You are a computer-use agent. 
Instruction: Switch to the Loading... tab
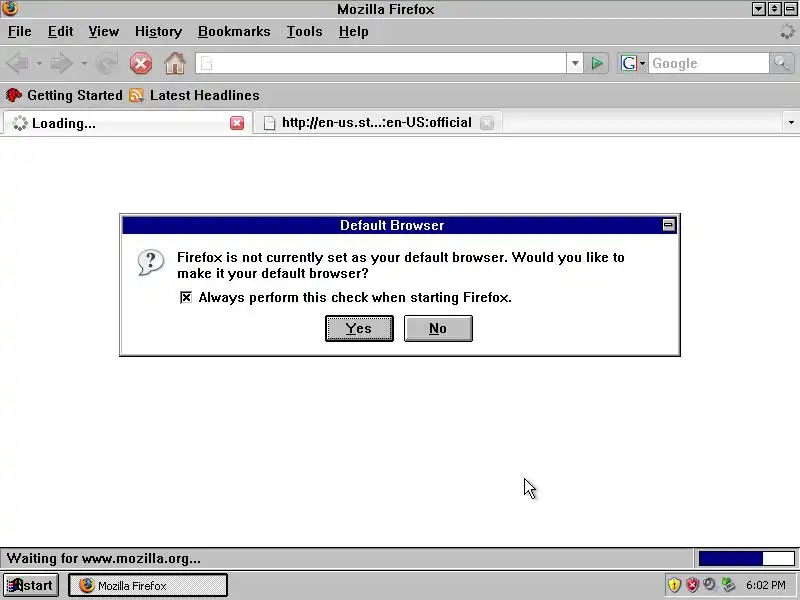[127, 123]
